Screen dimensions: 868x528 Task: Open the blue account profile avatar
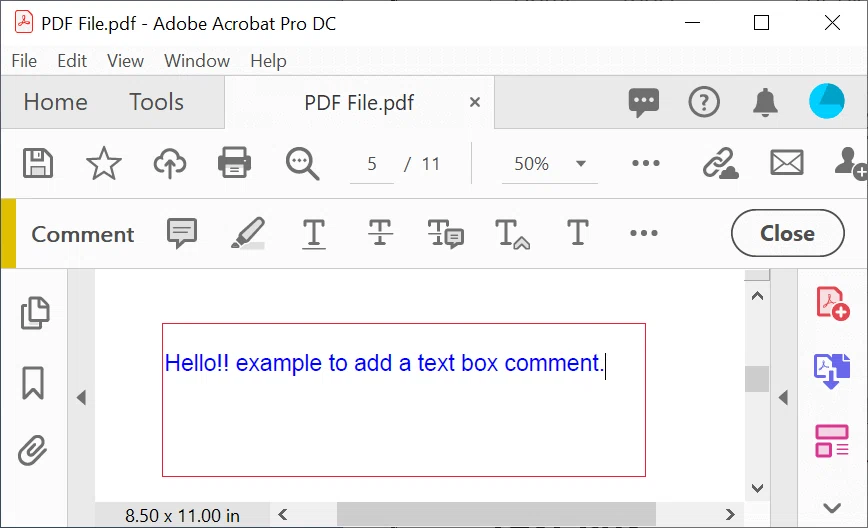click(x=826, y=101)
